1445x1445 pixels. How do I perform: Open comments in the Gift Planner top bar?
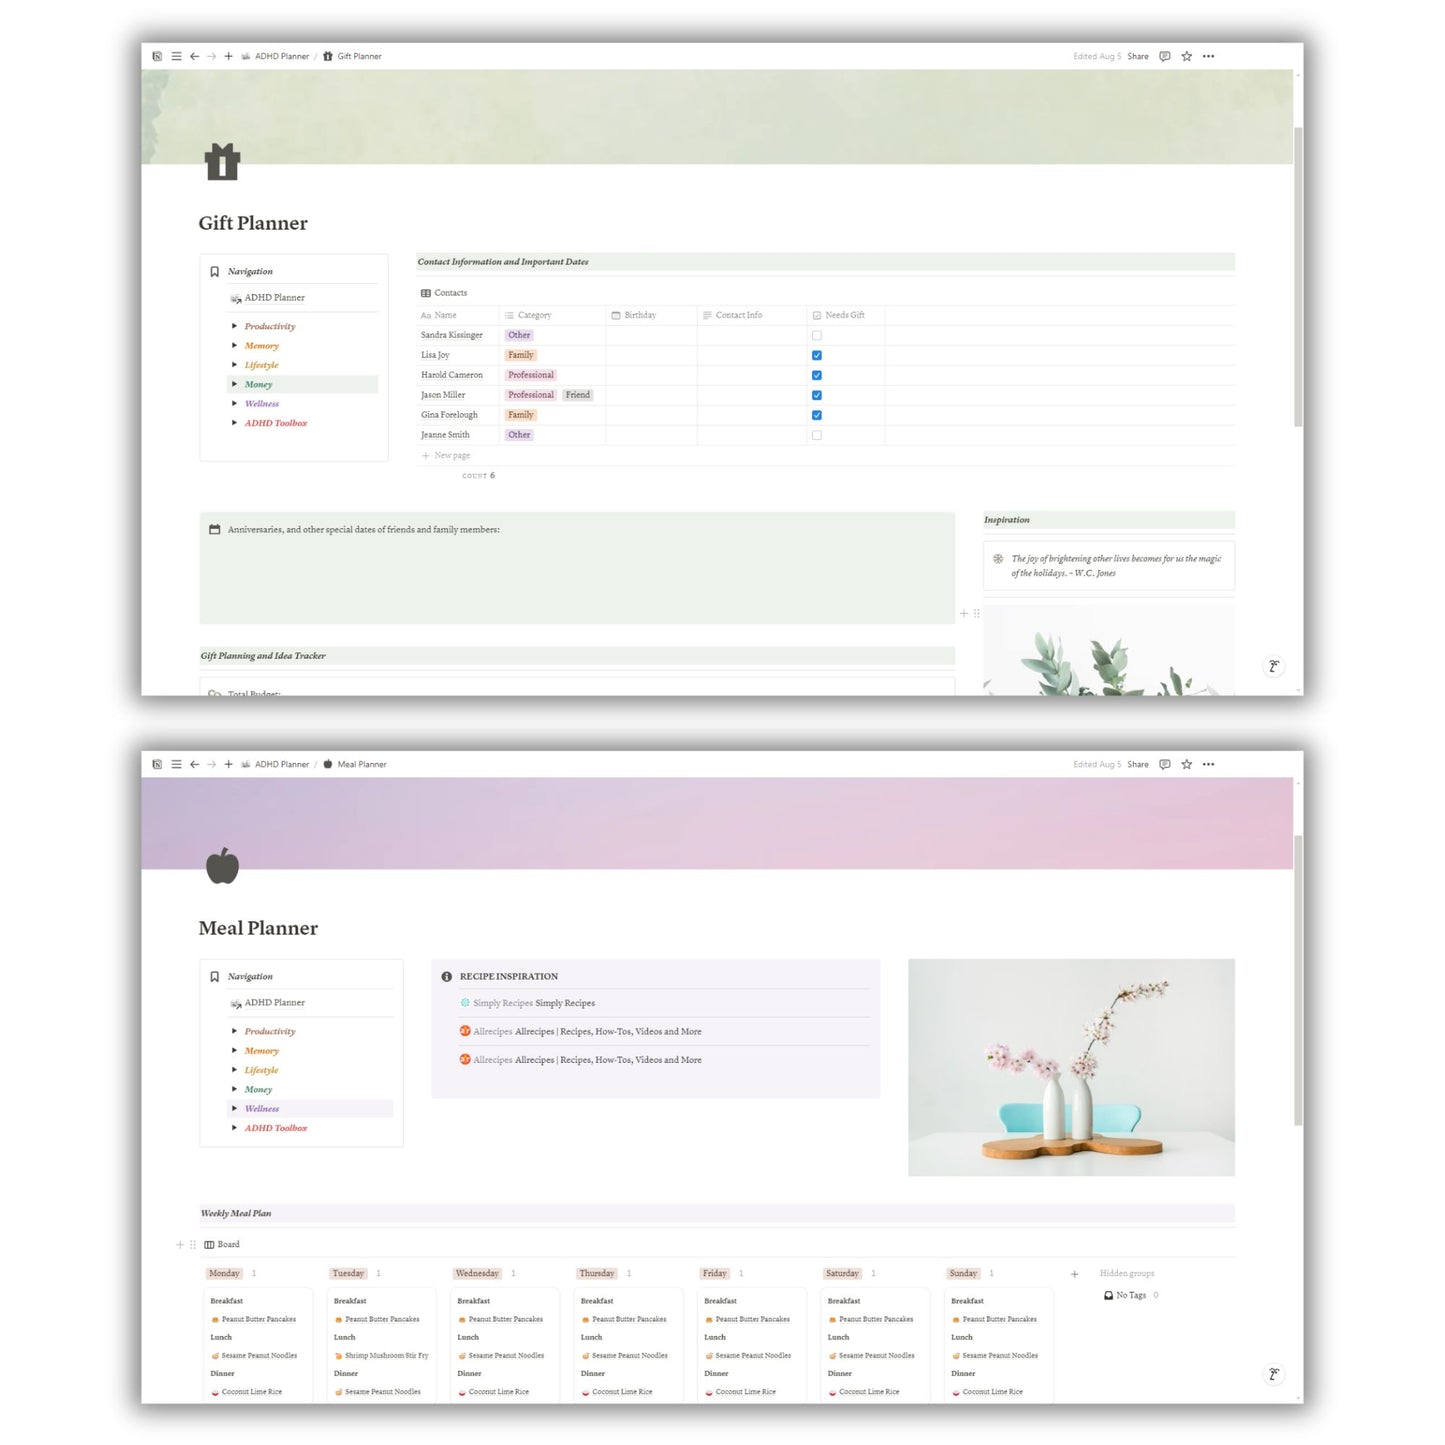point(1164,57)
